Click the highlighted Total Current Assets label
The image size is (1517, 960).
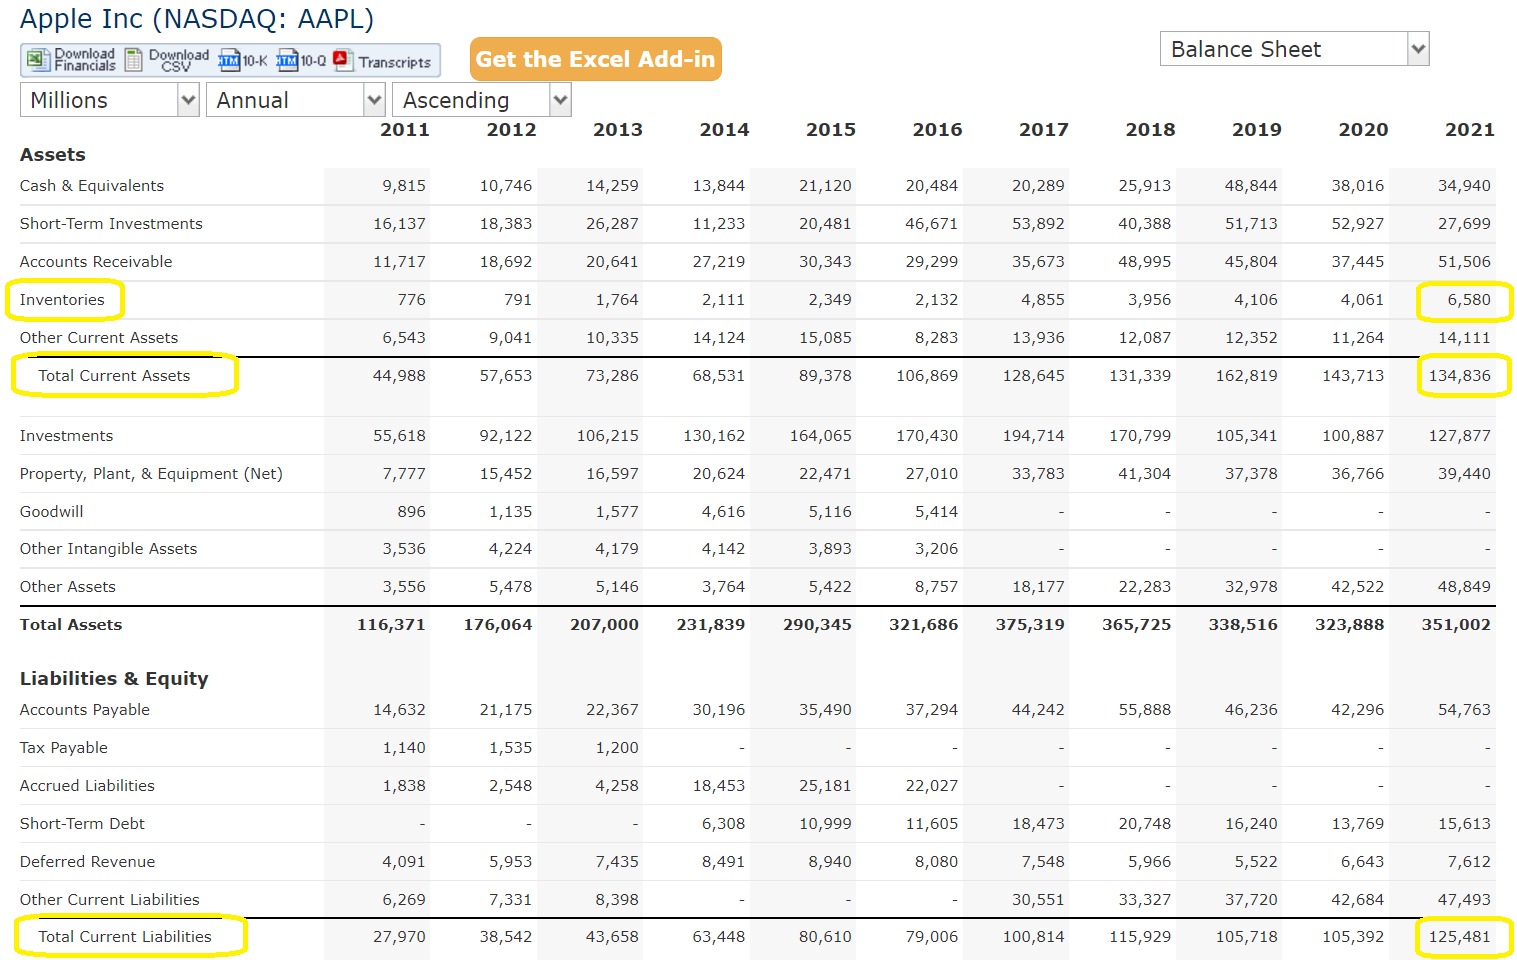[115, 375]
